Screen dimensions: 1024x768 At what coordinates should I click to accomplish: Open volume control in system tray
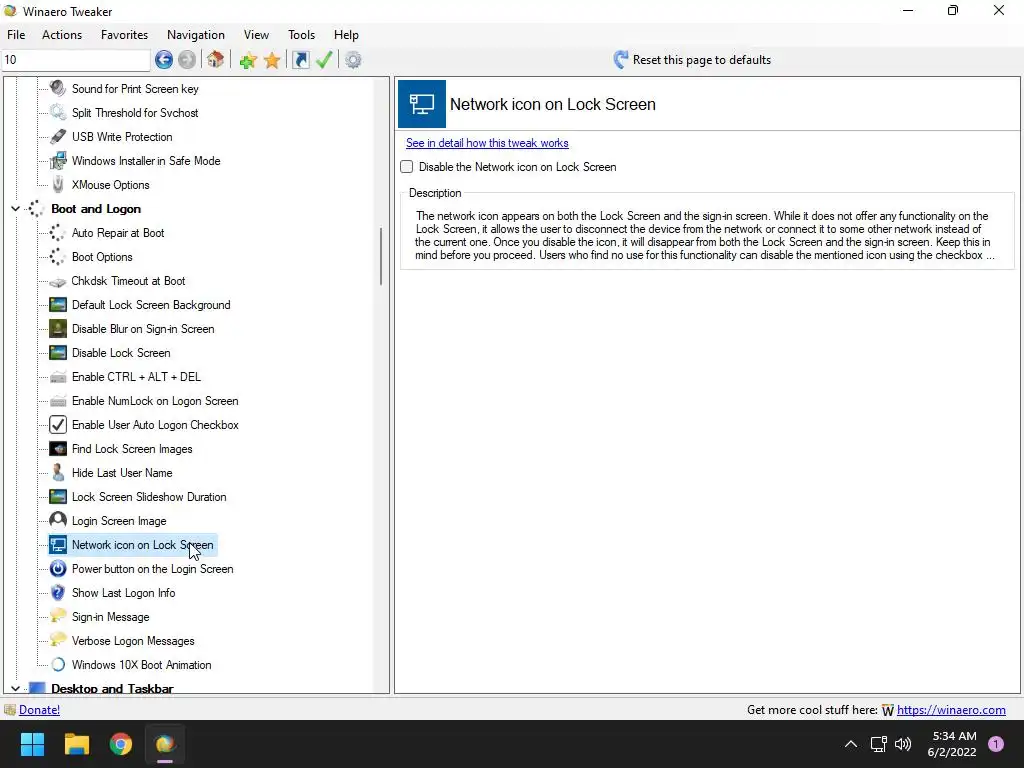pos(903,744)
